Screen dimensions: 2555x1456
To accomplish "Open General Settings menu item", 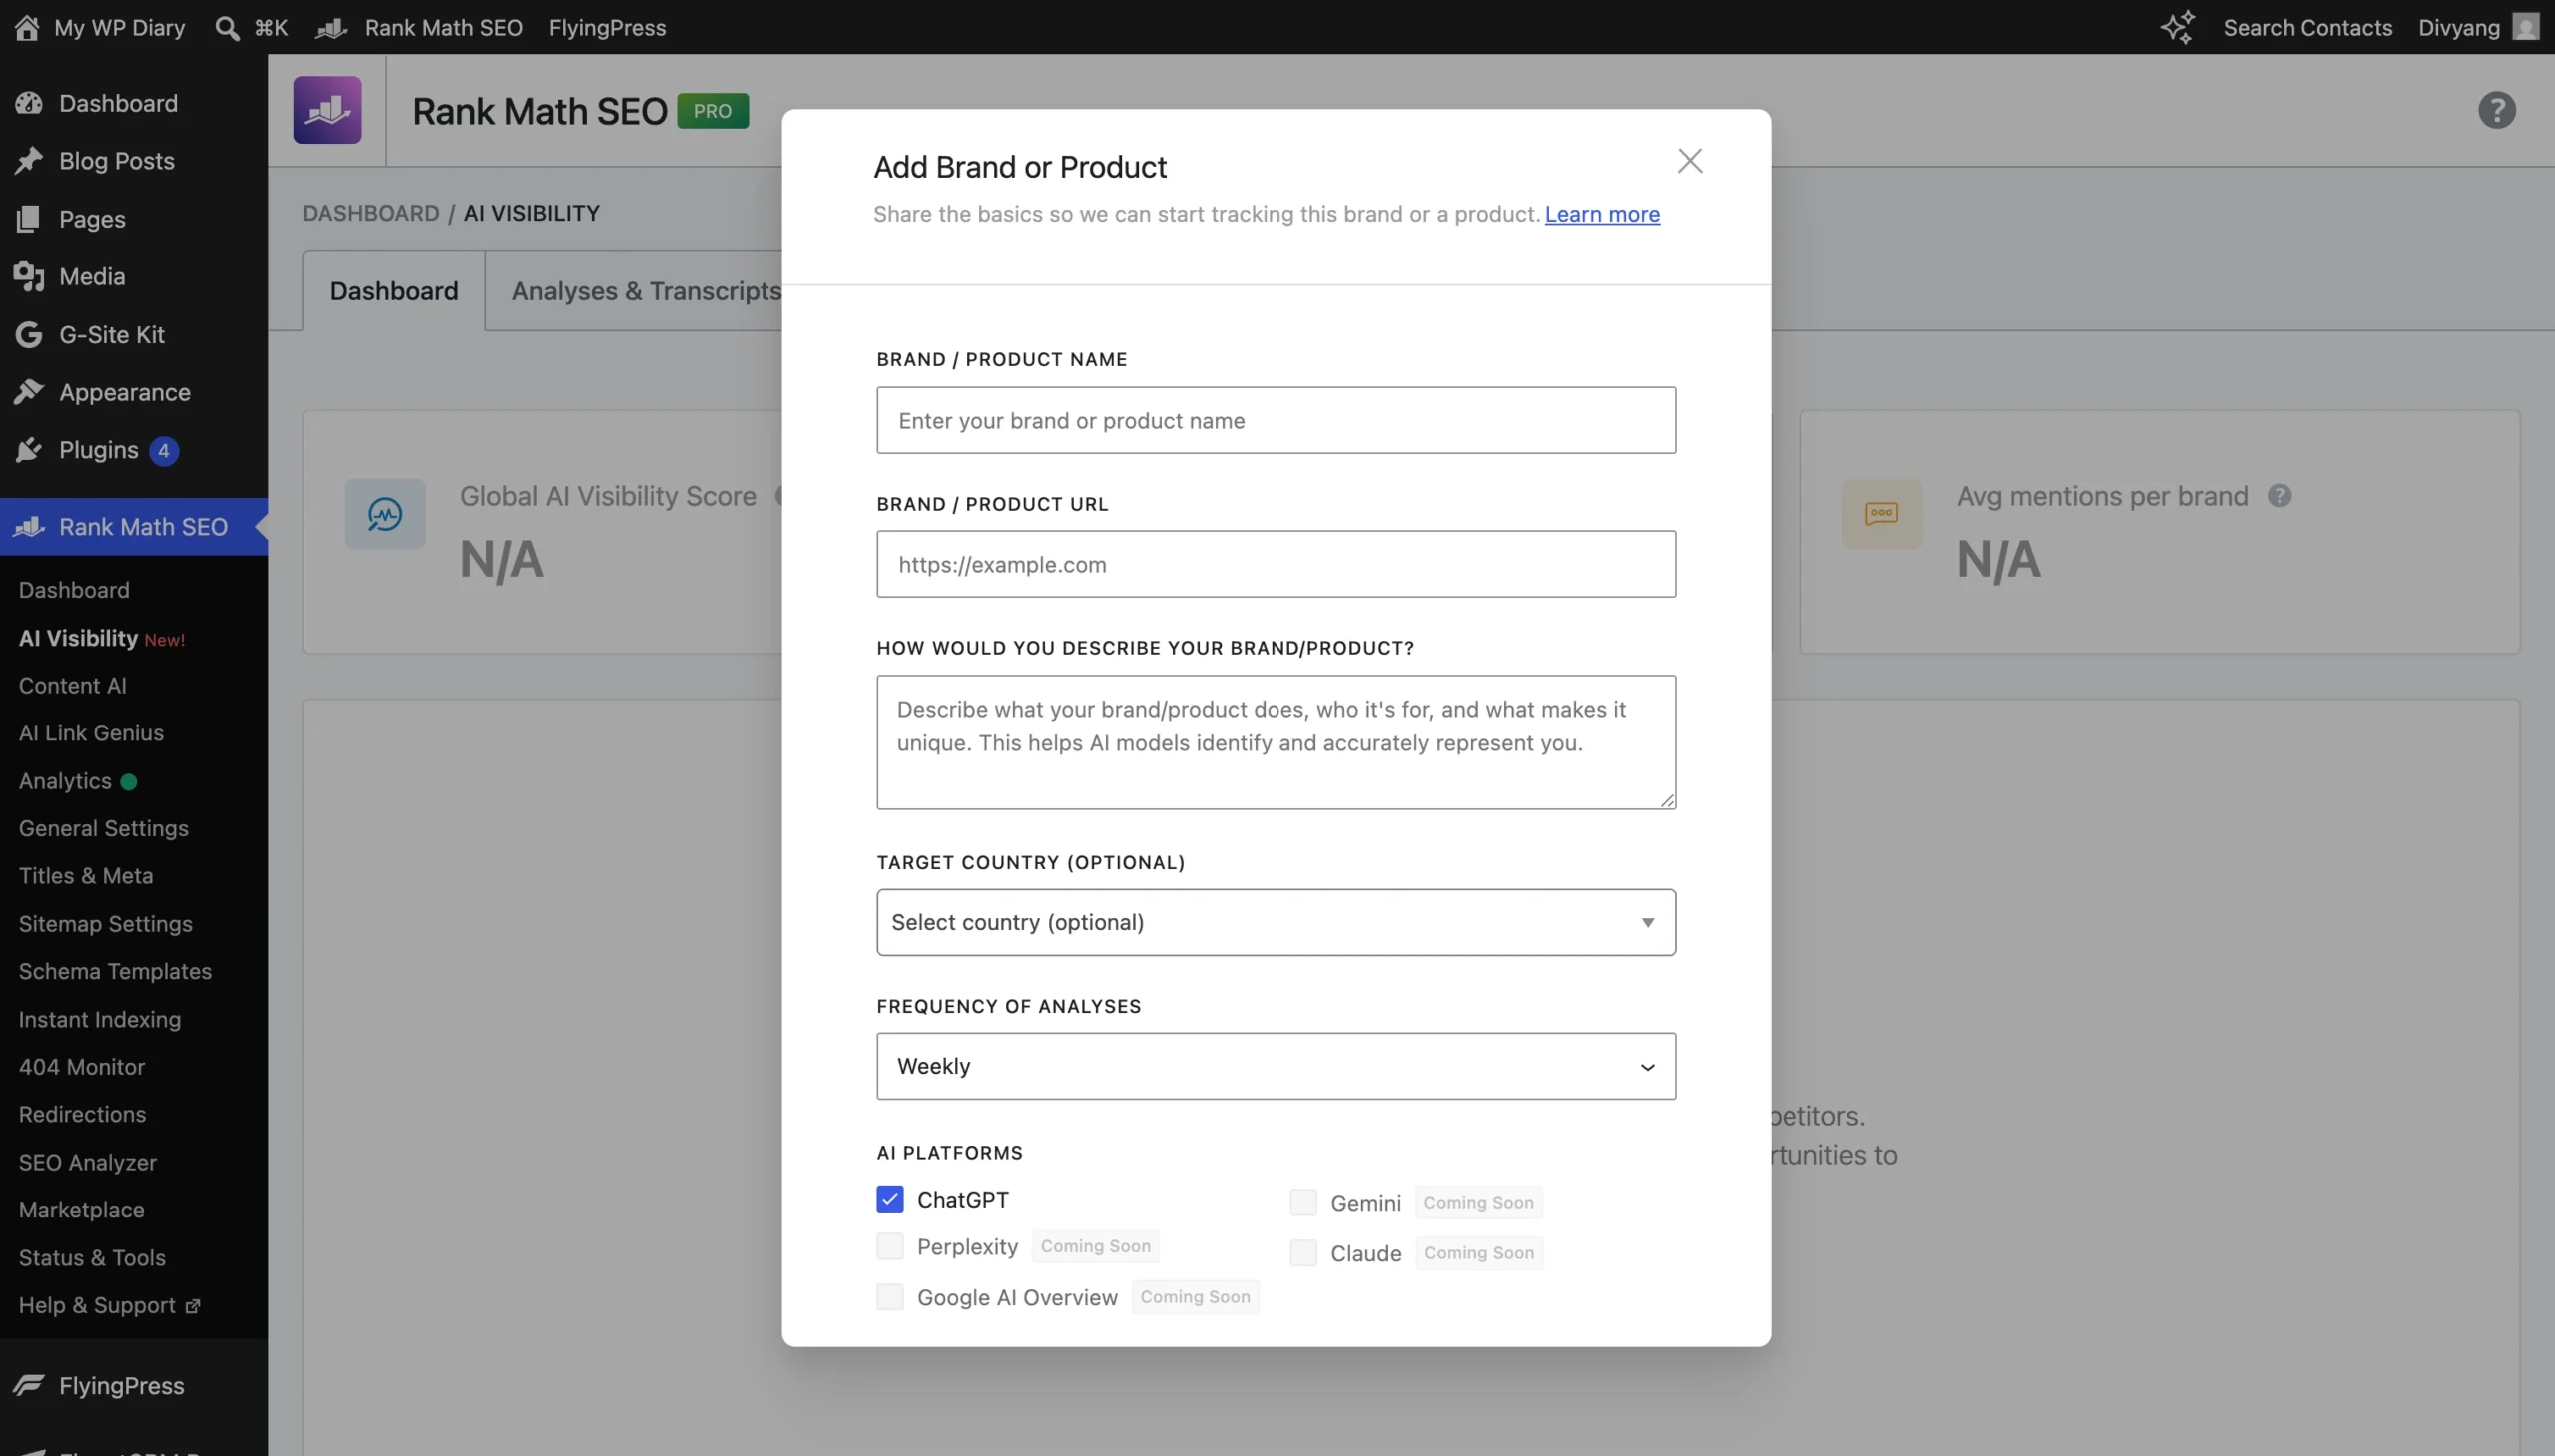I will coord(103,828).
